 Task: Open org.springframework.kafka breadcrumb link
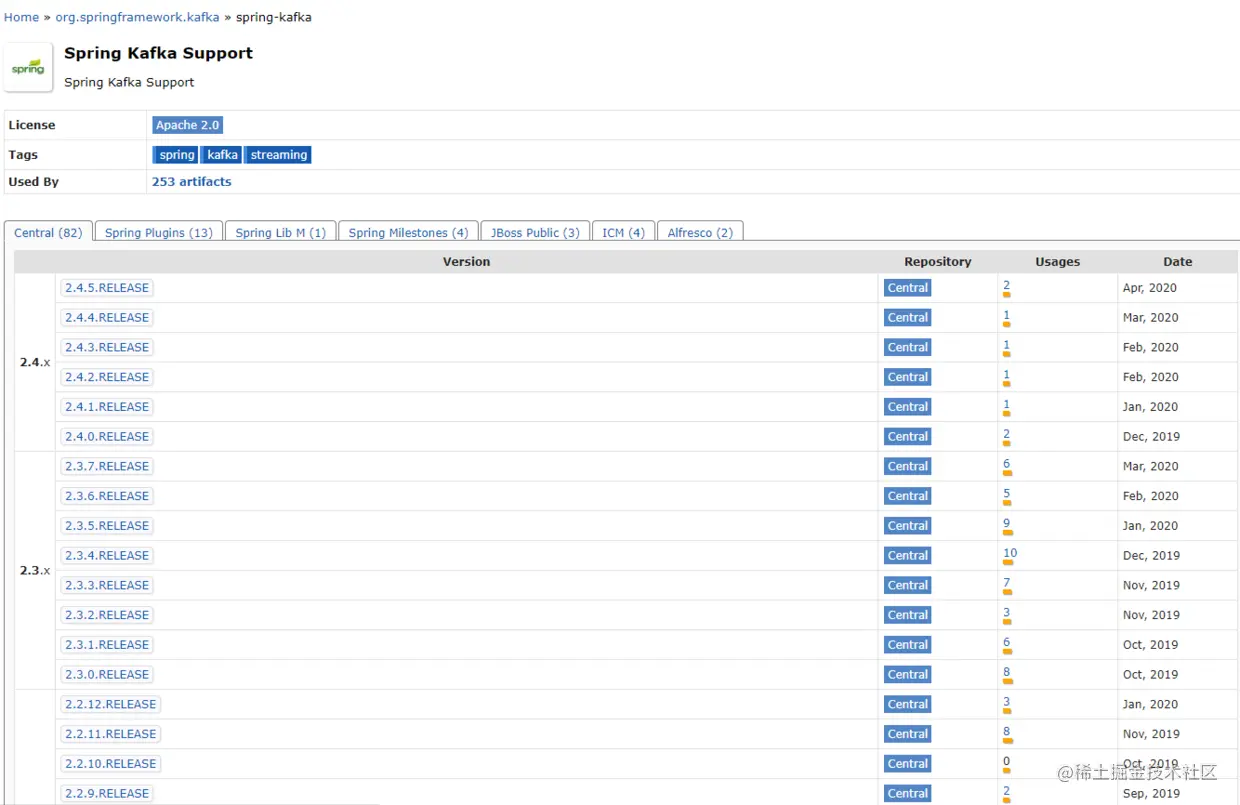(x=137, y=17)
